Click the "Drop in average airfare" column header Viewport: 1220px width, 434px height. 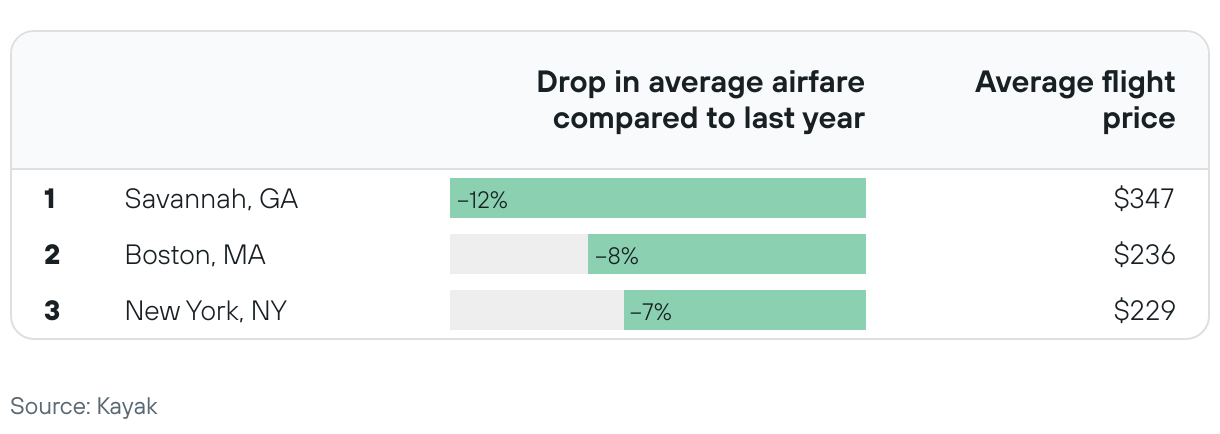pos(700,100)
